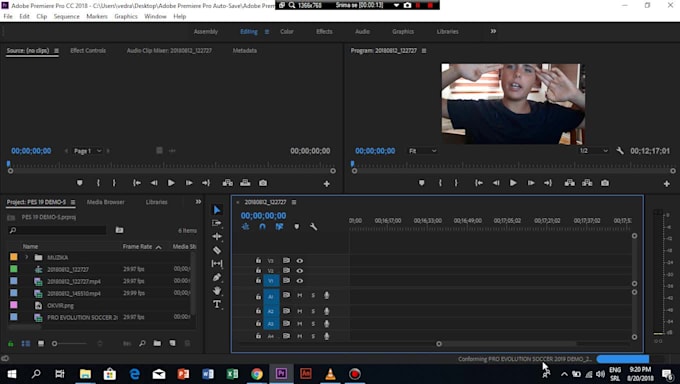Image resolution: width=680 pixels, height=384 pixels.
Task: Show hidden Project panel tabs chevron
Action: click(198, 202)
